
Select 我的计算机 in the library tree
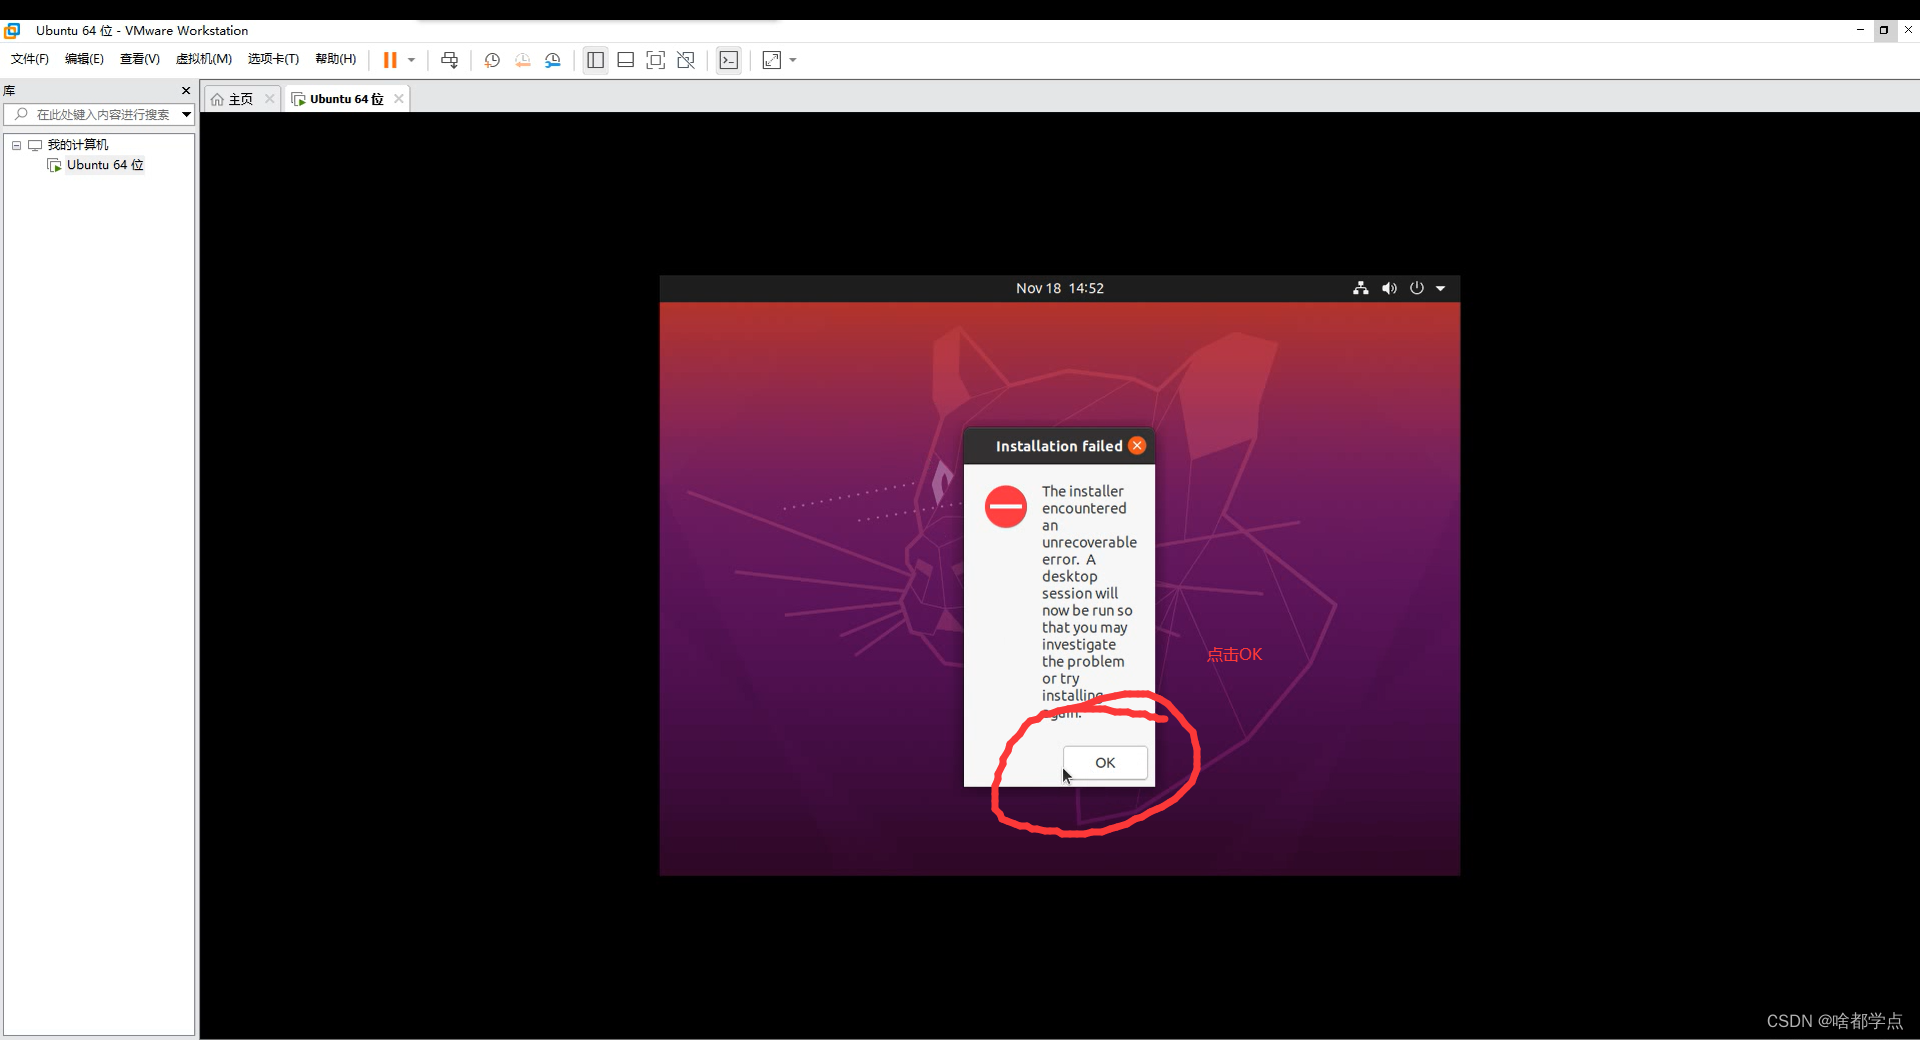pos(78,145)
